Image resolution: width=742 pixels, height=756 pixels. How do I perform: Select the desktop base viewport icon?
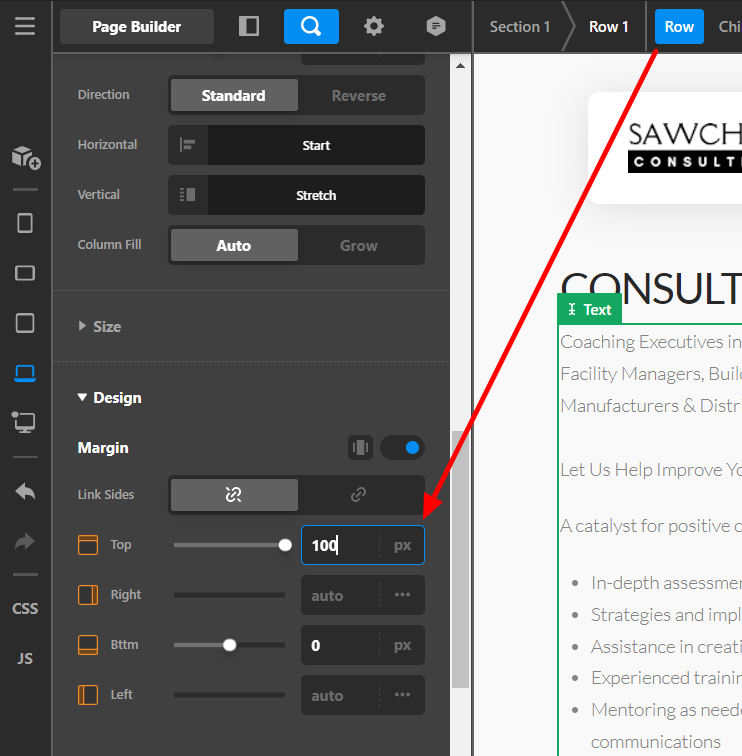point(24,422)
